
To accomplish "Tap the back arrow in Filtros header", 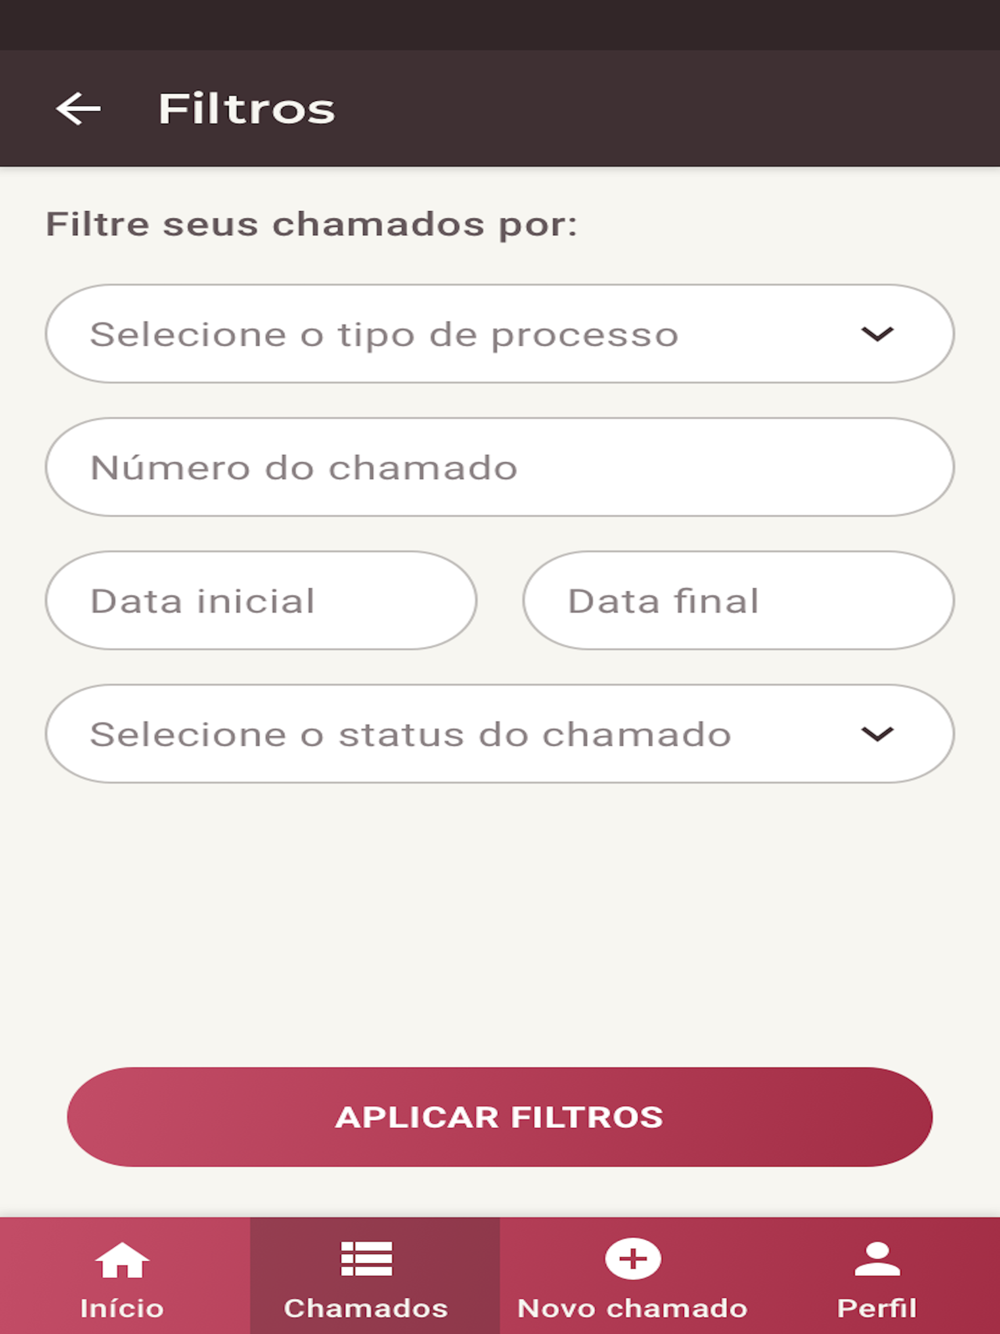I will point(78,108).
